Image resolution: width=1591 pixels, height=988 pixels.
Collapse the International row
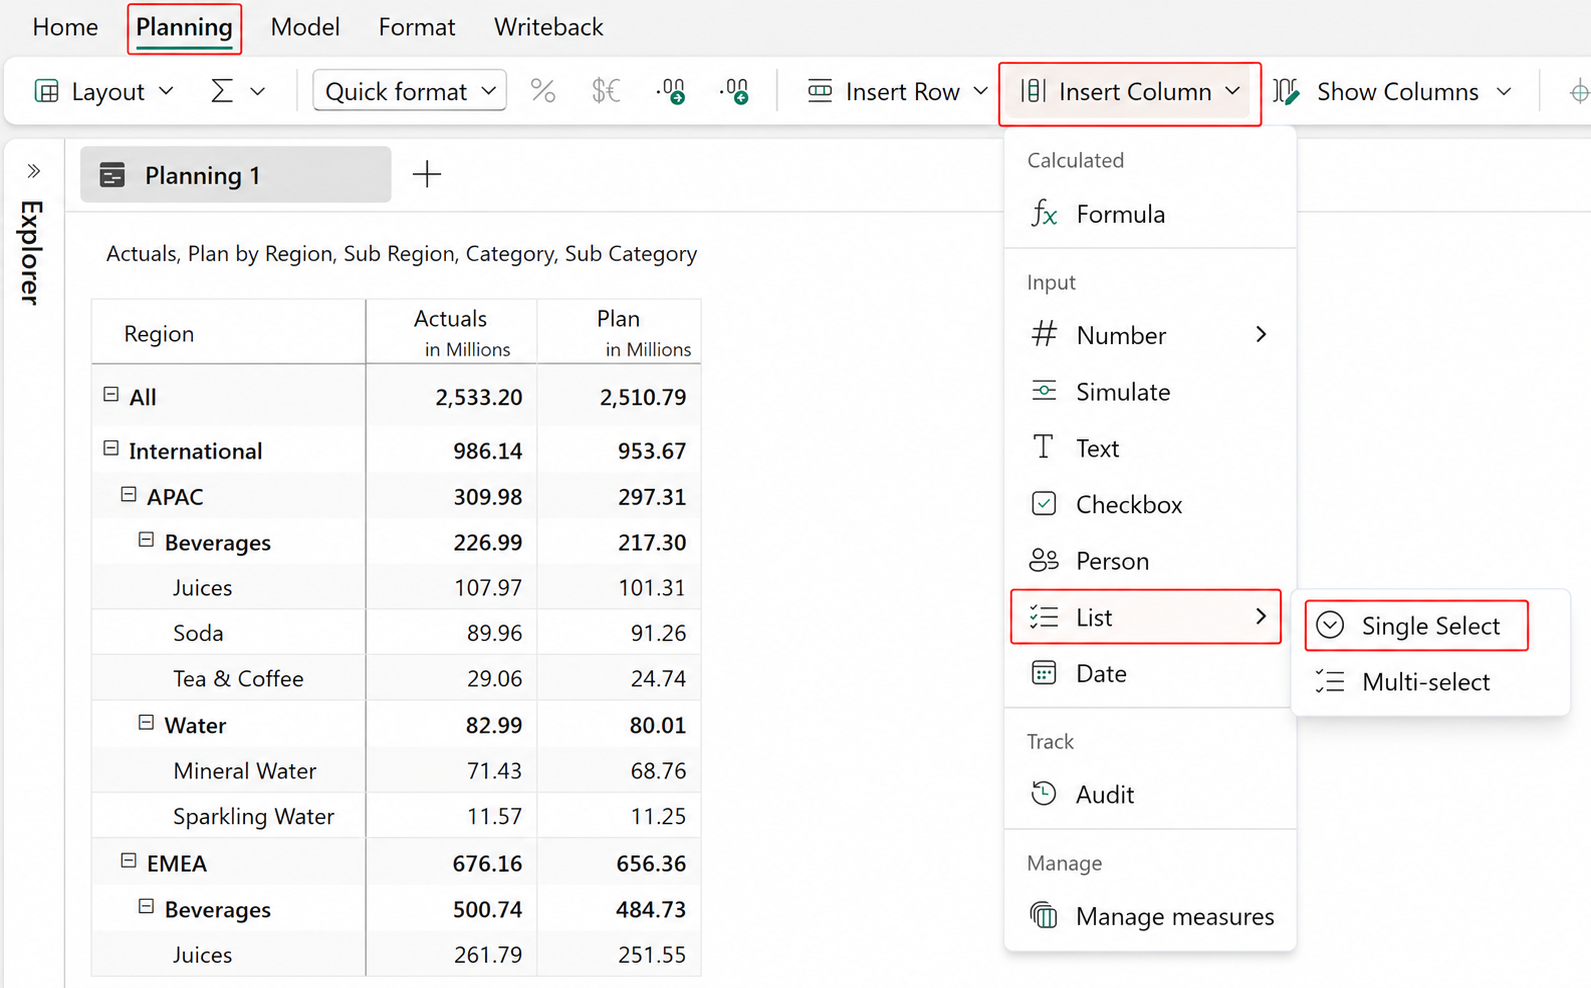pyautogui.click(x=111, y=449)
